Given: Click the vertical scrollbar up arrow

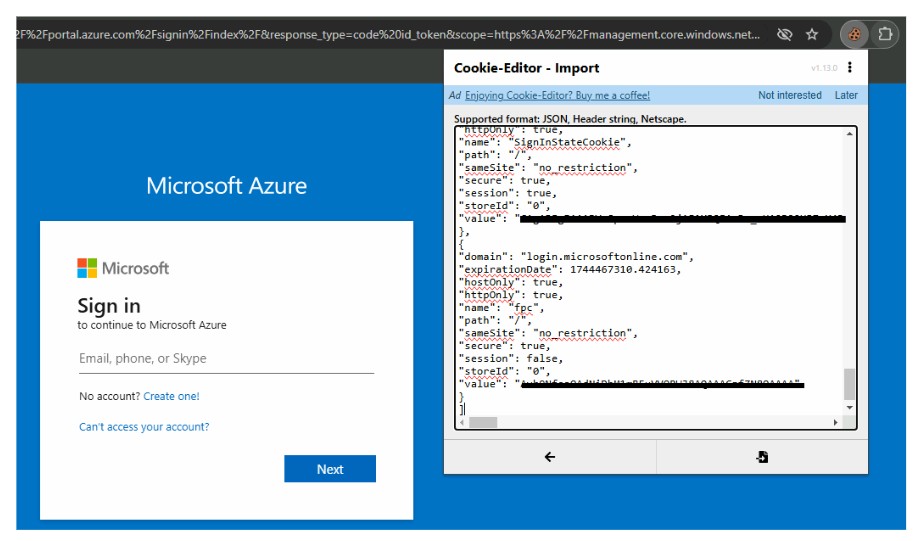Looking at the screenshot, I should click(850, 134).
